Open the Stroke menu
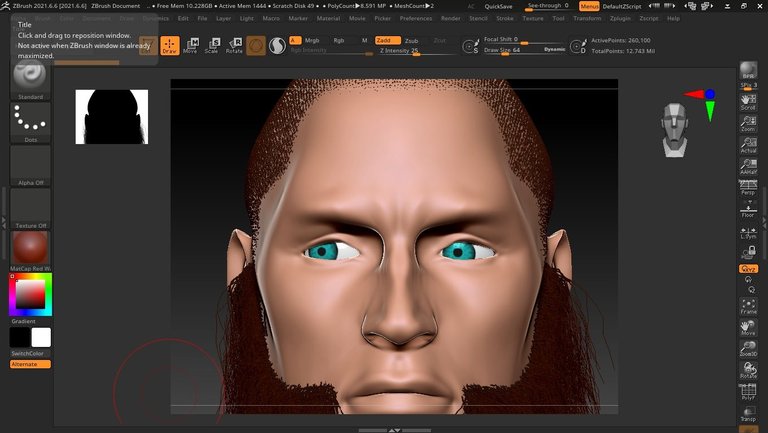 (x=505, y=18)
